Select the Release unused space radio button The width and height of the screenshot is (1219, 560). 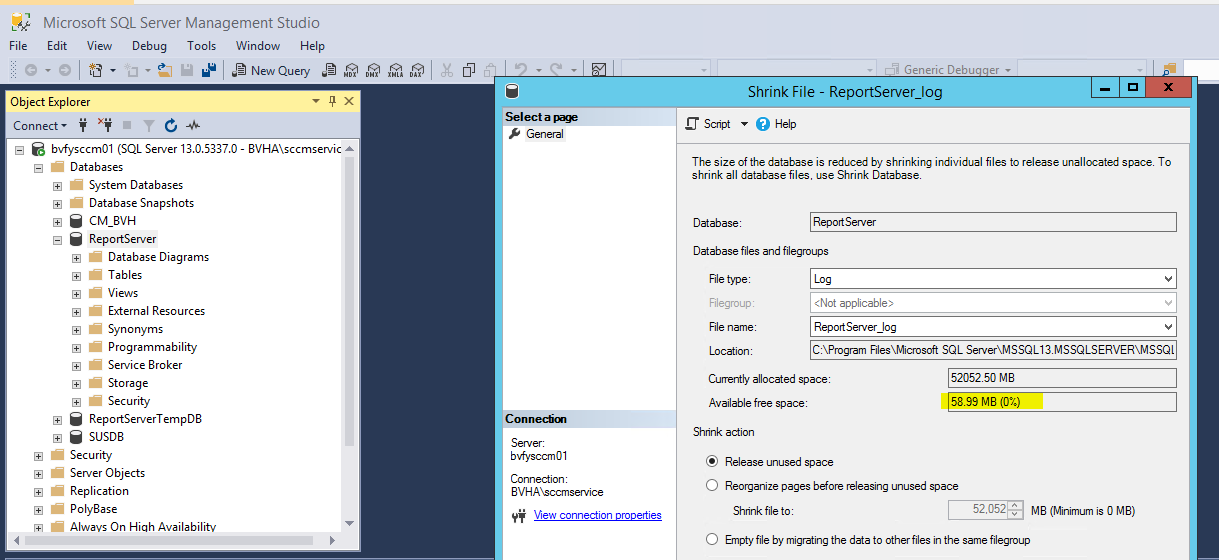pos(712,462)
